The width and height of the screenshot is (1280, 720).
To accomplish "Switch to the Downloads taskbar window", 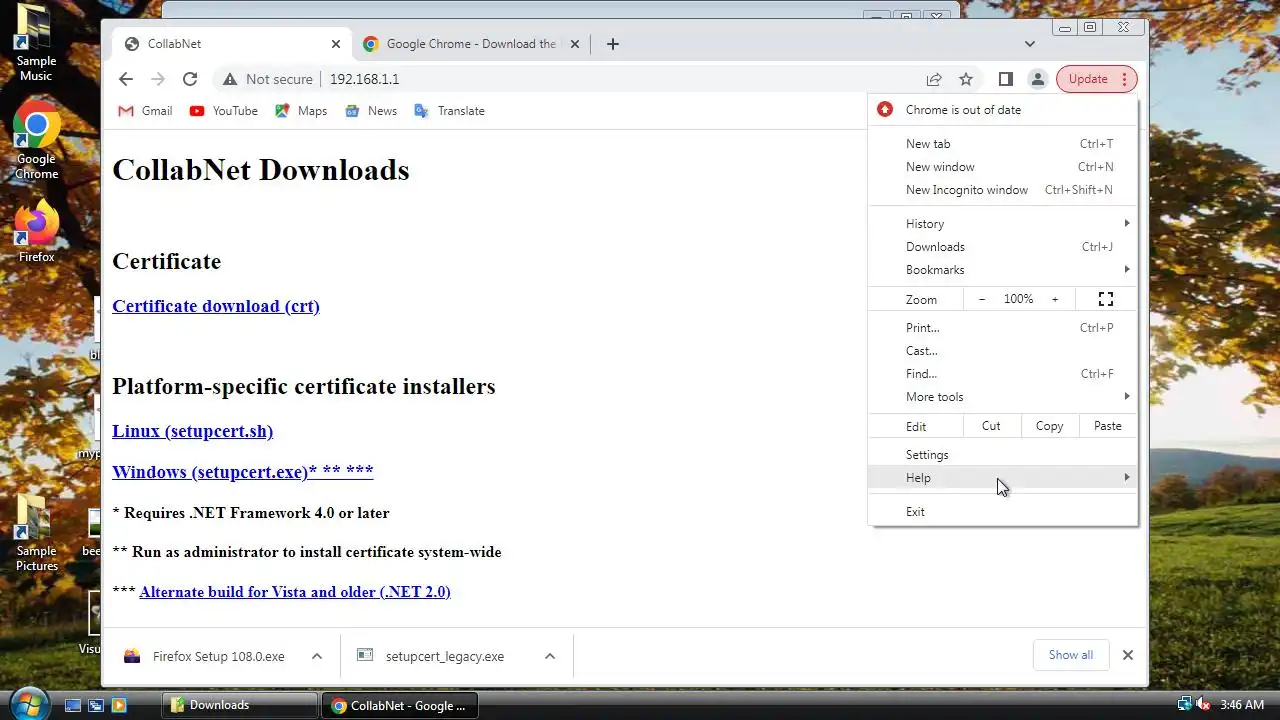I will (x=240, y=705).
